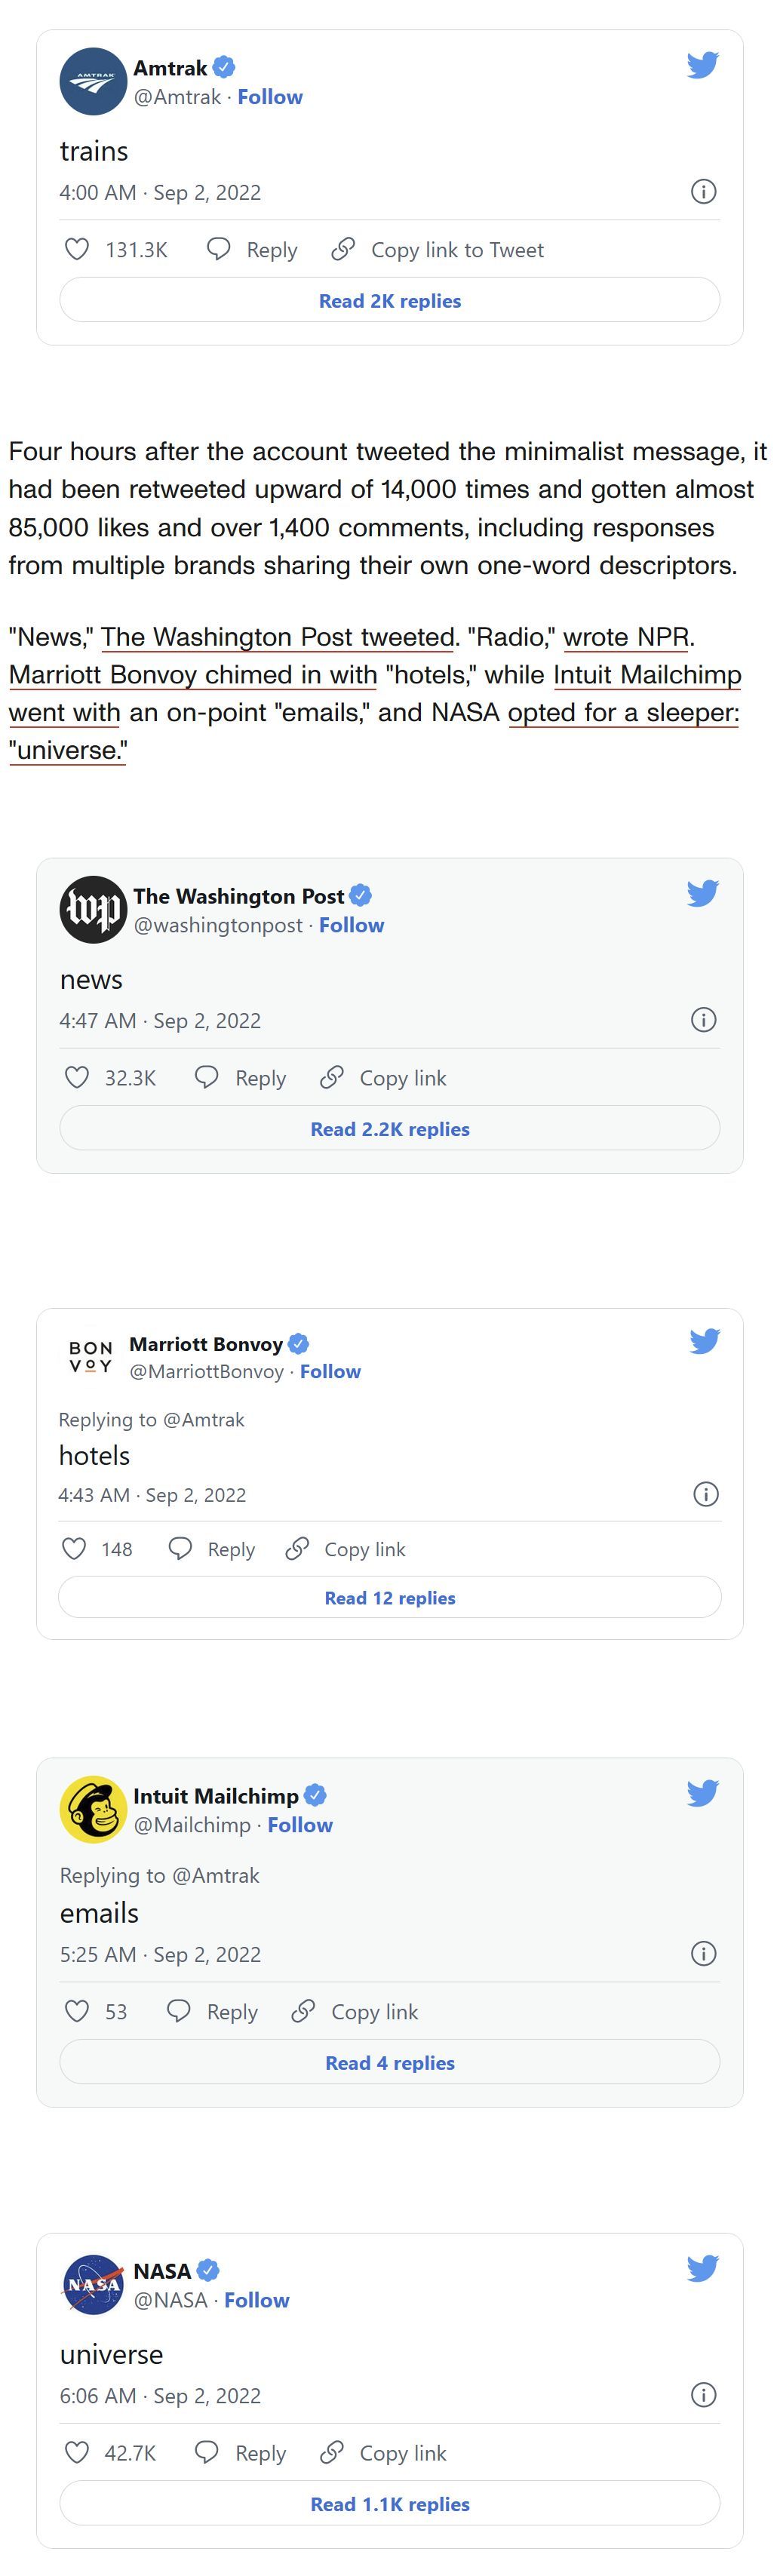Screen dimensions: 774x2576
Task: Like the Amtrak 'trains' tweet heart icon
Action: tap(77, 249)
